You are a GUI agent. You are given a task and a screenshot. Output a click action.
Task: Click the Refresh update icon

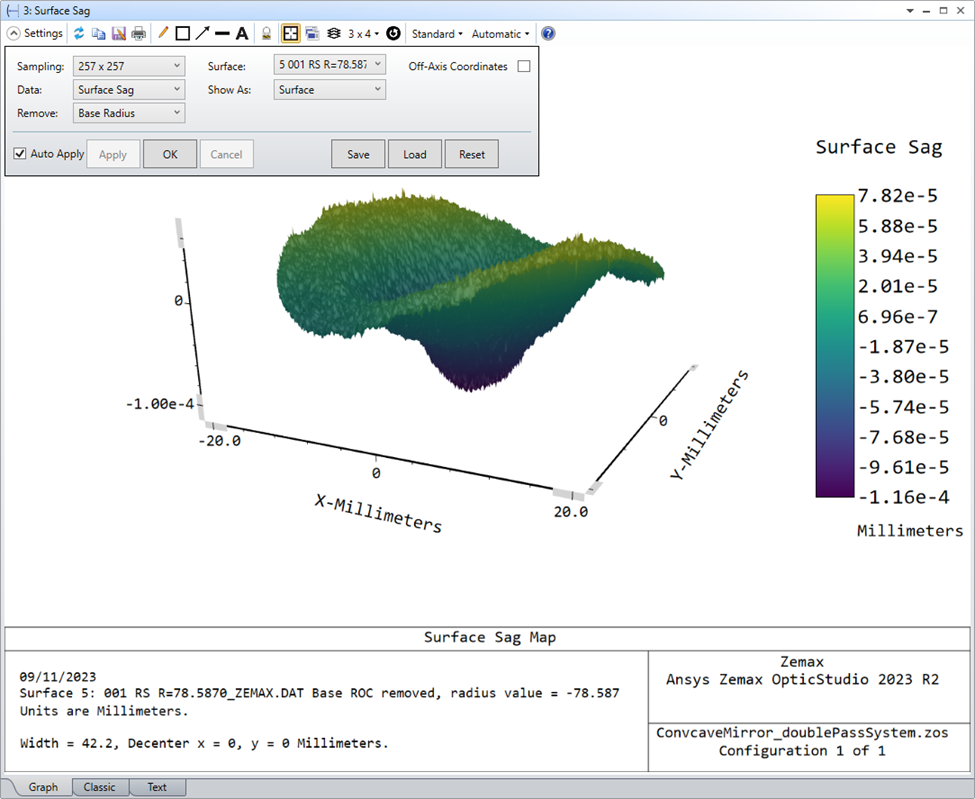(x=78, y=34)
